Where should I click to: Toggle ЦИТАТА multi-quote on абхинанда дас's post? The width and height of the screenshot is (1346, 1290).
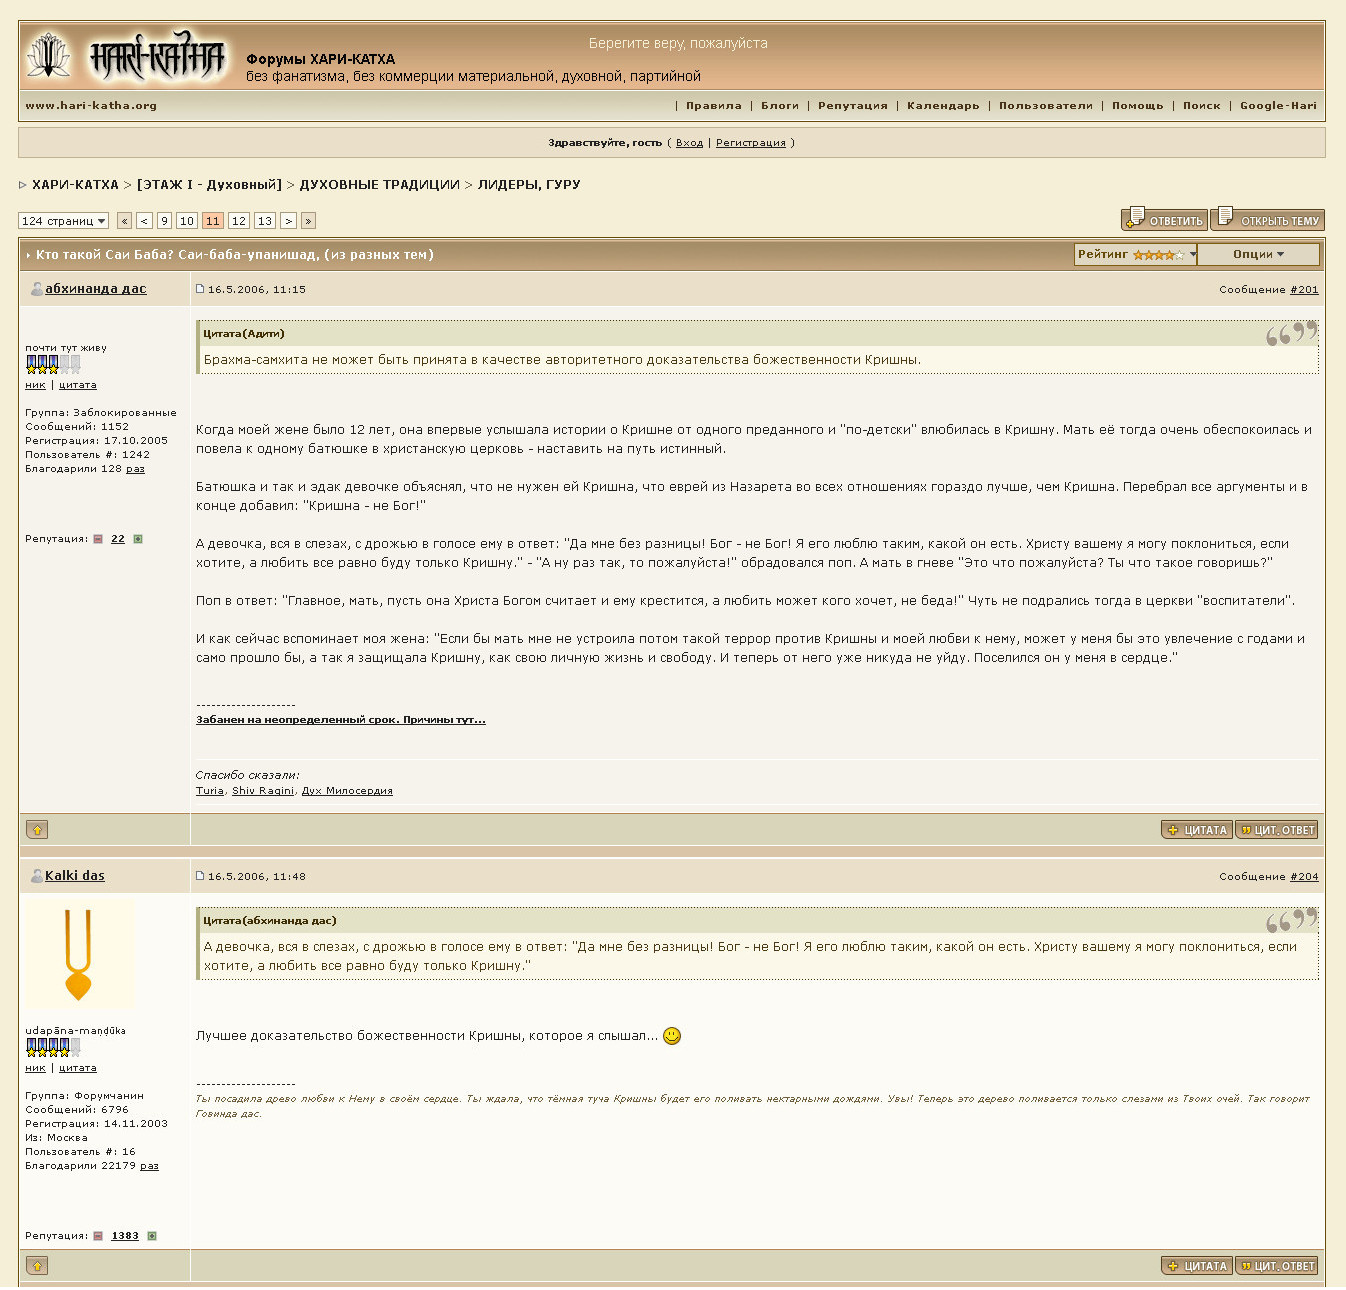1196,830
